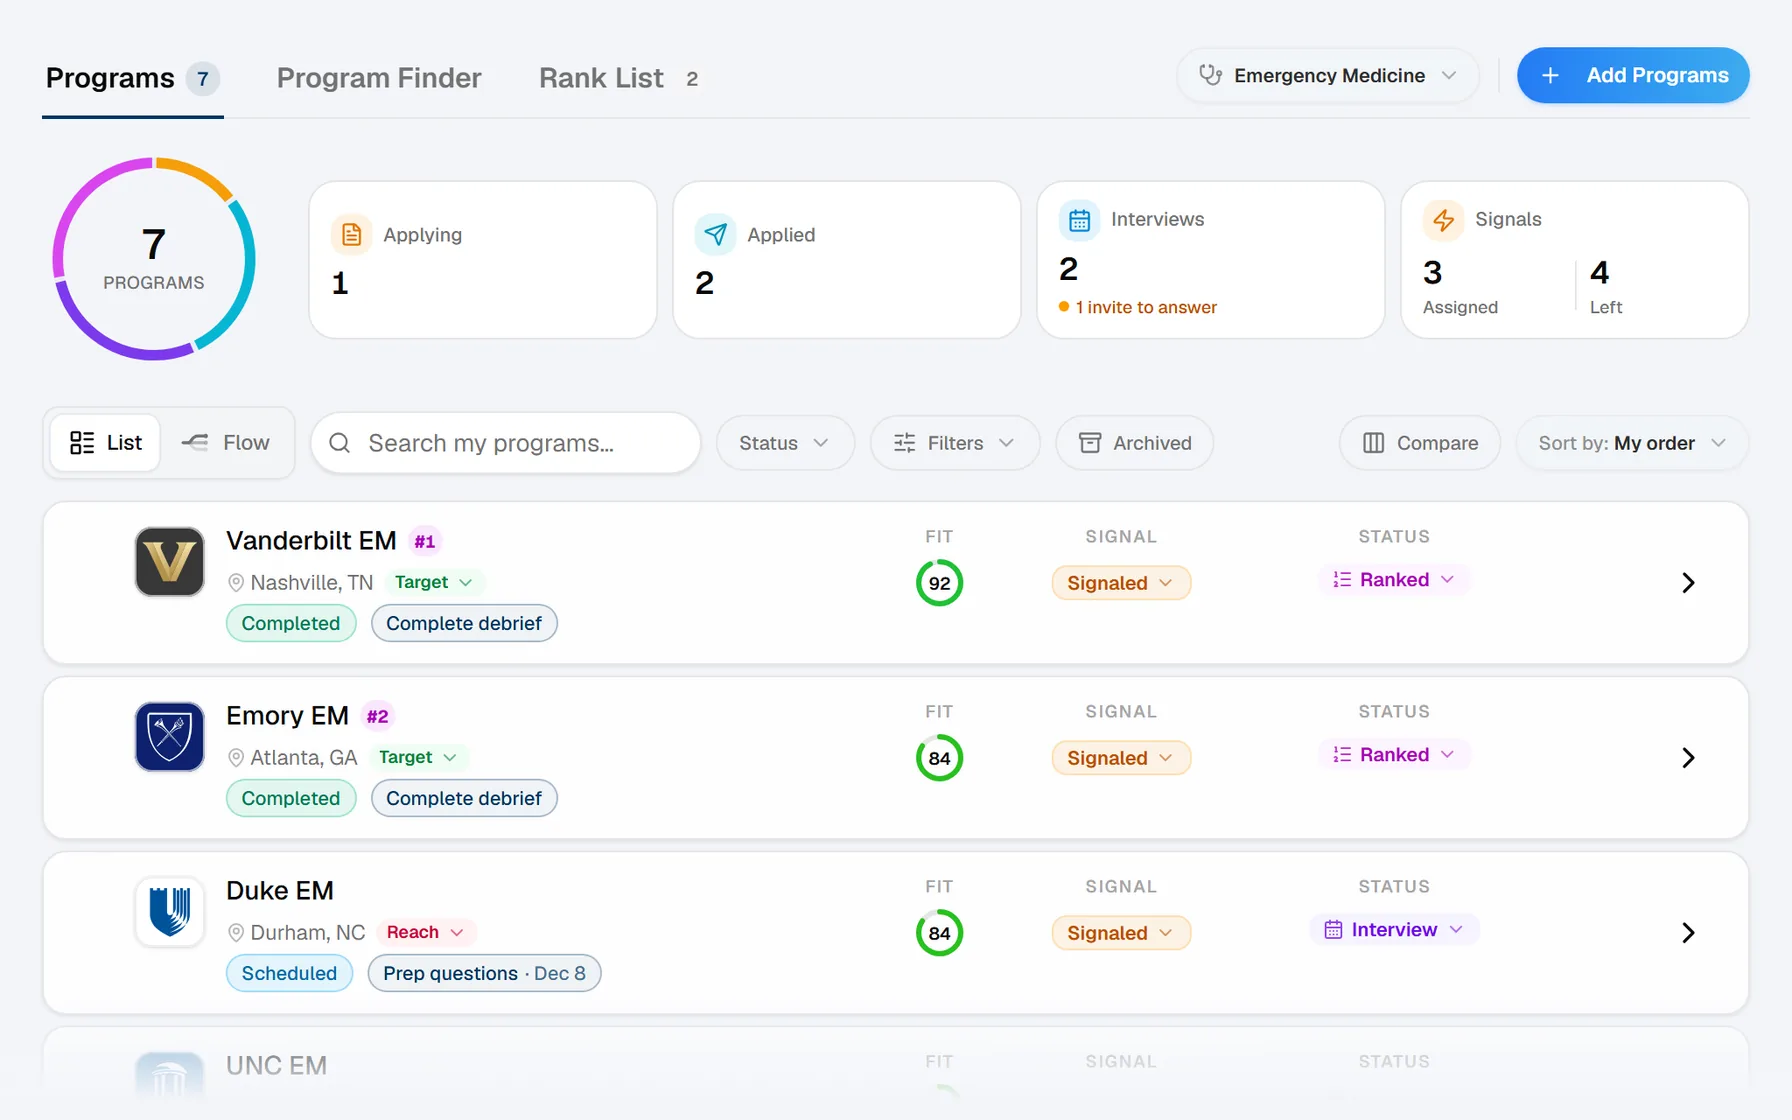Click the Duke EM FIT score 84 ring
The image size is (1792, 1120).
coord(939,933)
